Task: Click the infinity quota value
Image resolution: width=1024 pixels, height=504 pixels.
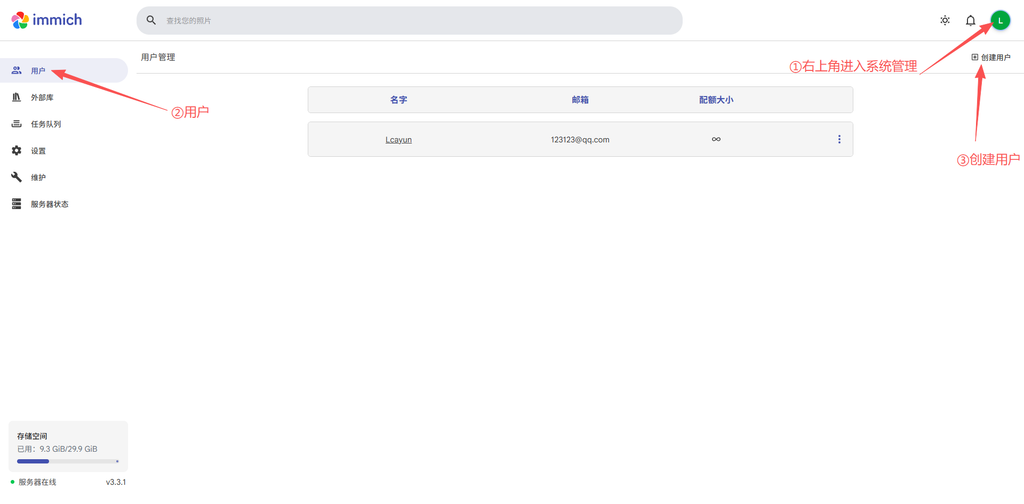Action: coord(716,139)
